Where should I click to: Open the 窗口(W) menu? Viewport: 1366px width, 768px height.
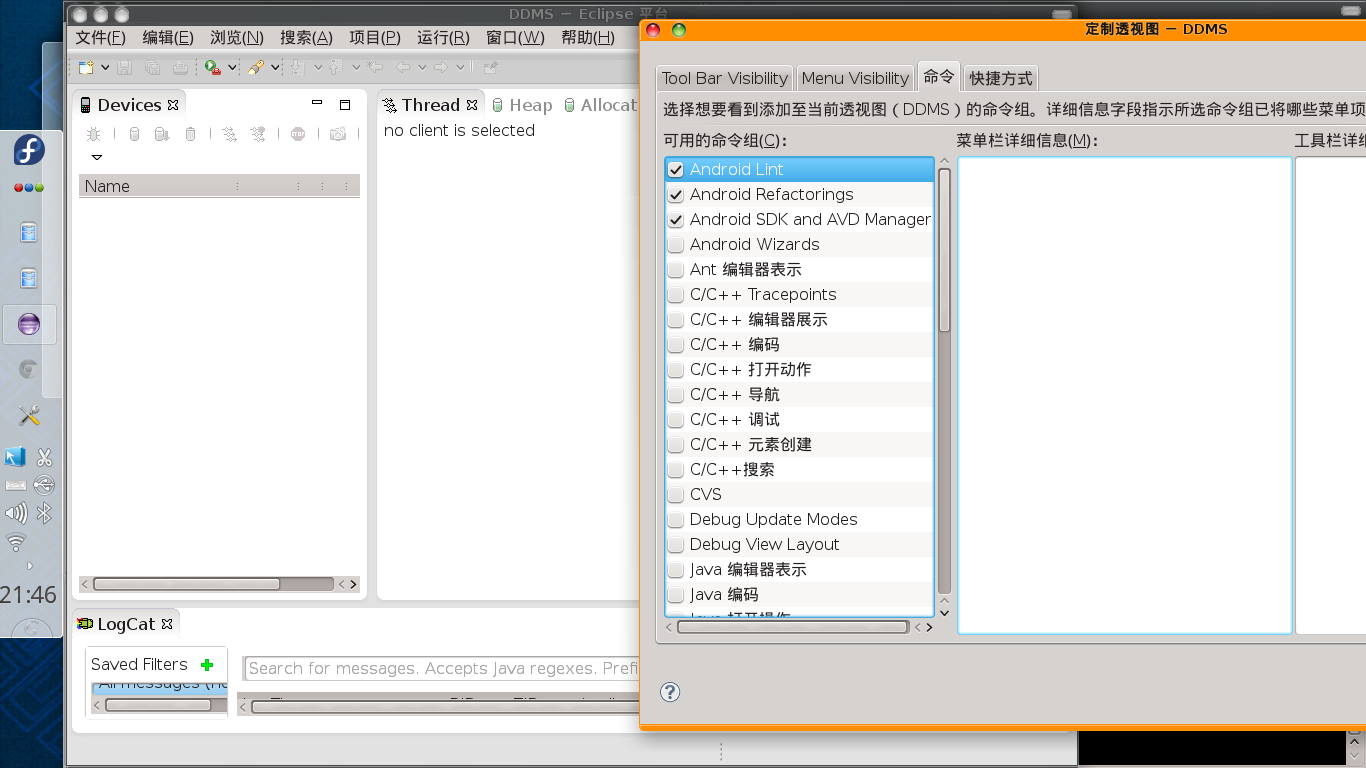515,38
